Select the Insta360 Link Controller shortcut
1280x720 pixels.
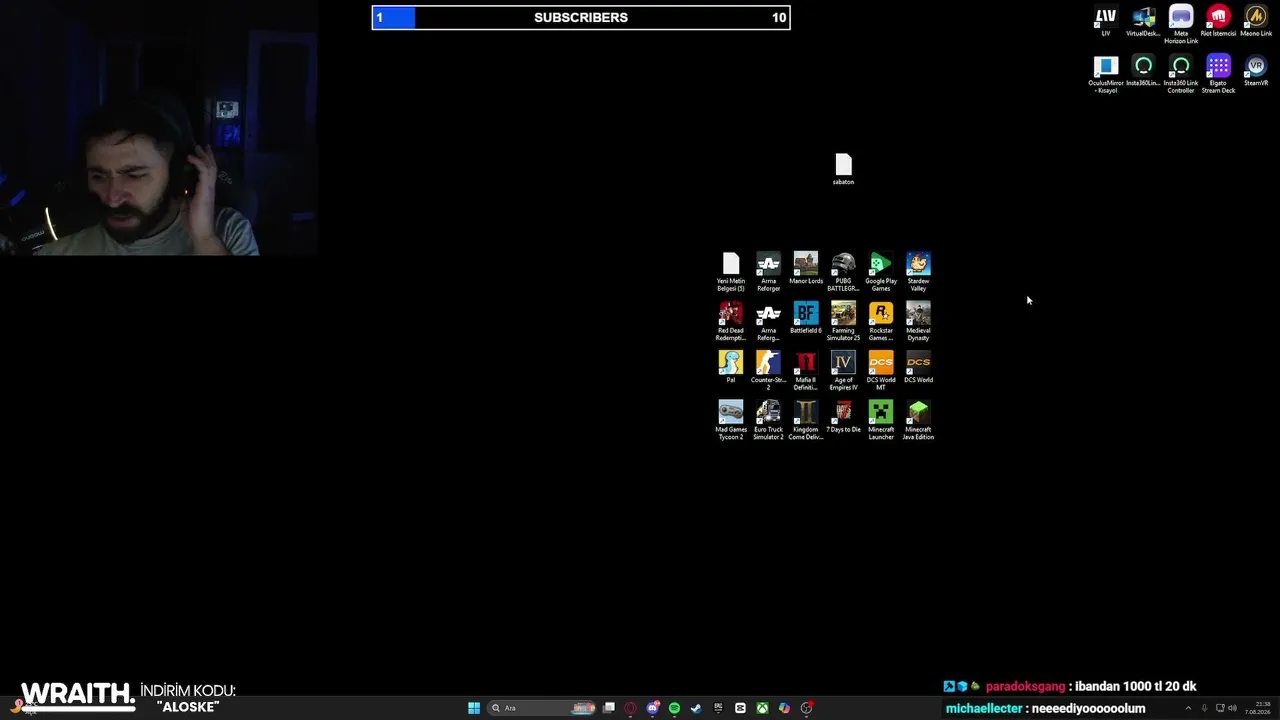(x=1181, y=75)
